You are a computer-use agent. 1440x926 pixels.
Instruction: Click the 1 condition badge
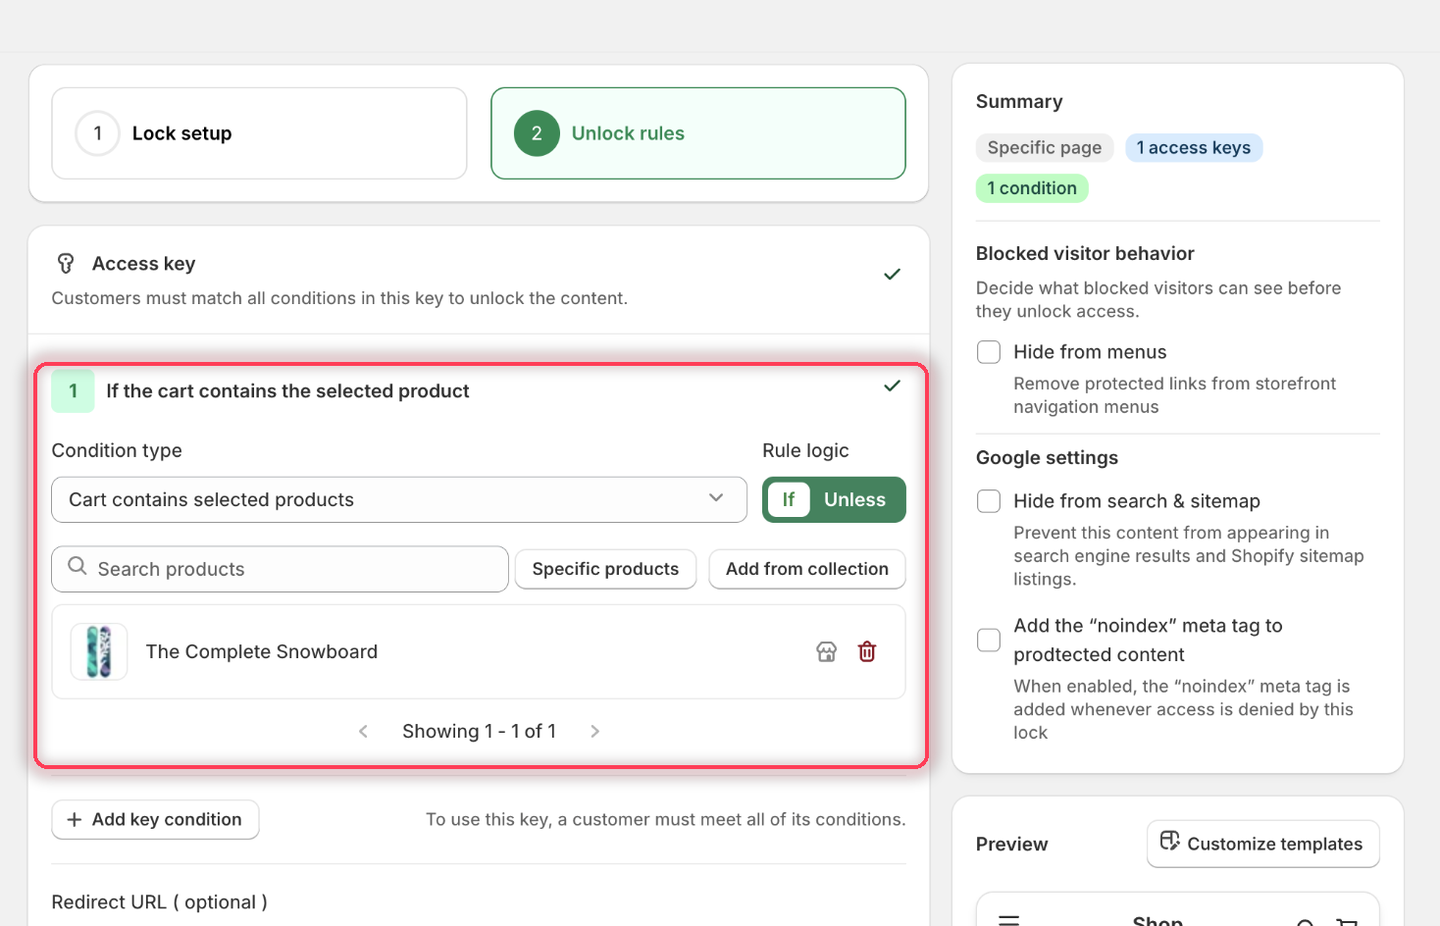(x=1032, y=188)
